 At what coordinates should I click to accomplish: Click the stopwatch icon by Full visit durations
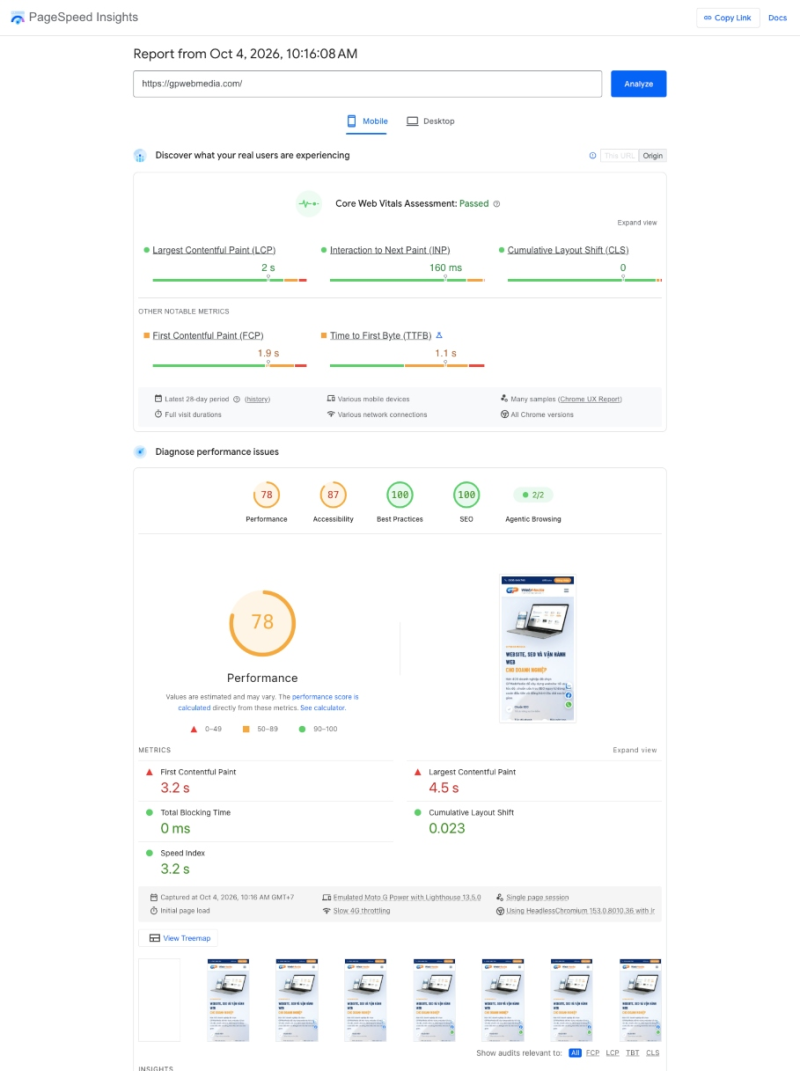click(x=158, y=415)
